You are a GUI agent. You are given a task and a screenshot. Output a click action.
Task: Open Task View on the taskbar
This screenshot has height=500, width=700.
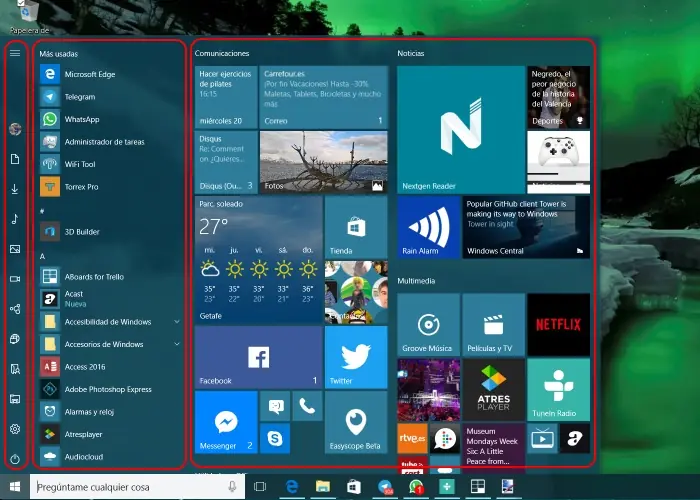click(260, 487)
